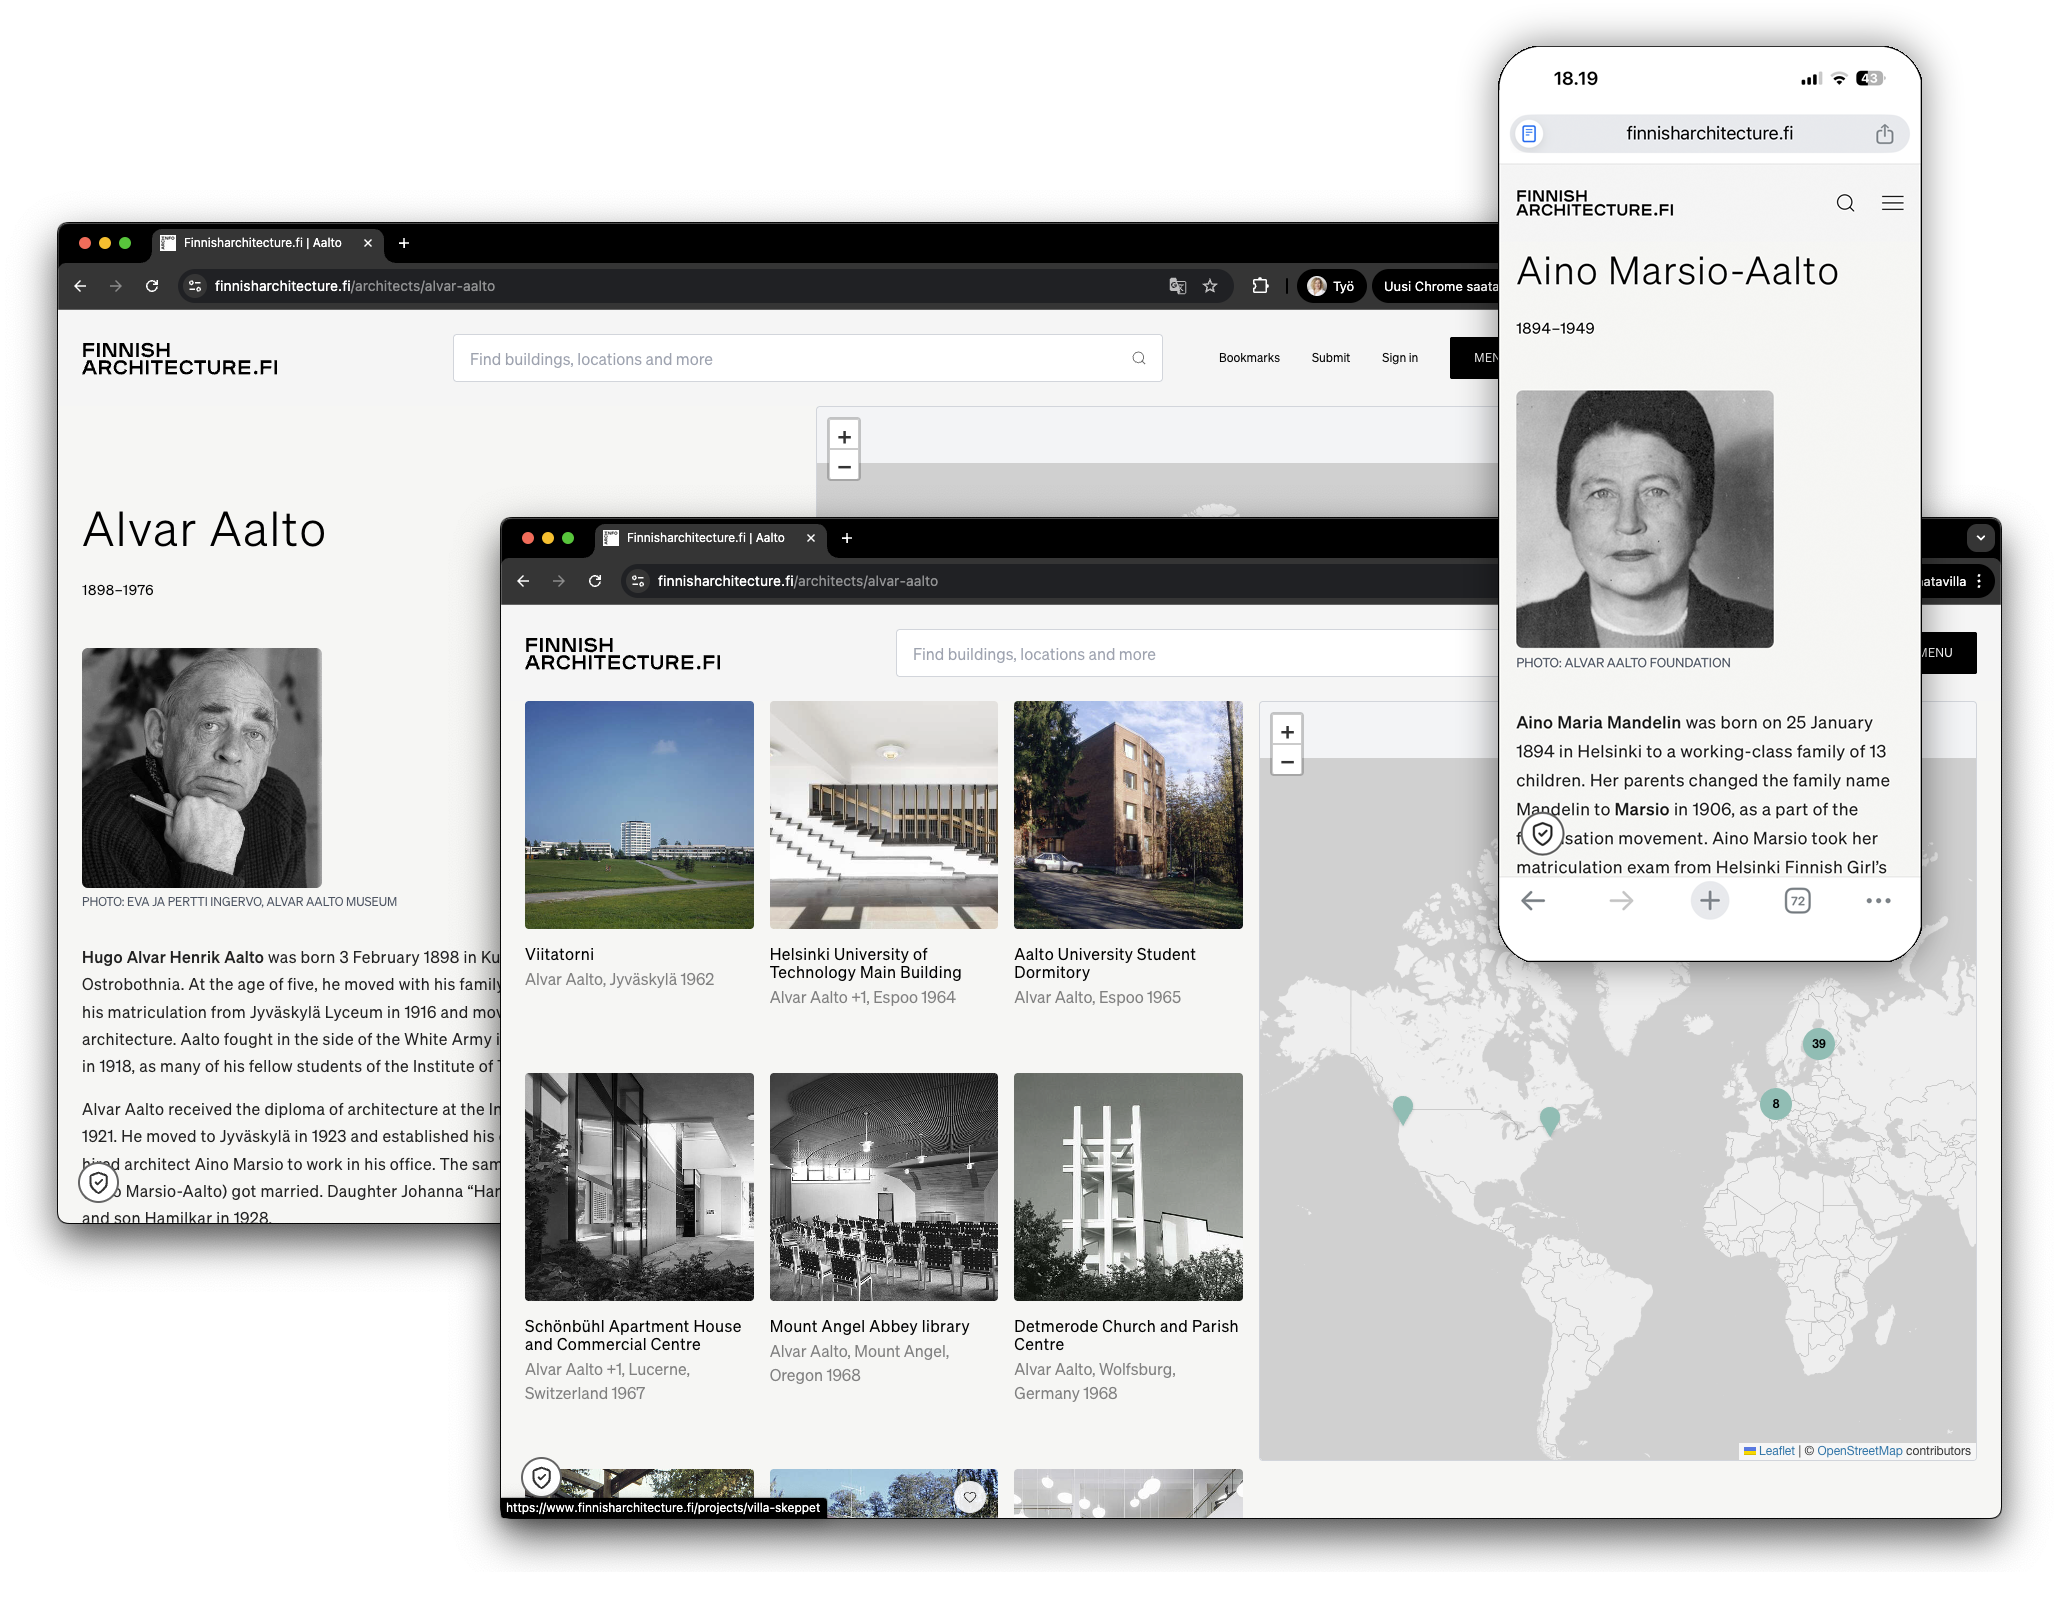Screen dimensions: 2059x1597
Task: Open the 72 tabs overview on phone
Action: 1797,901
